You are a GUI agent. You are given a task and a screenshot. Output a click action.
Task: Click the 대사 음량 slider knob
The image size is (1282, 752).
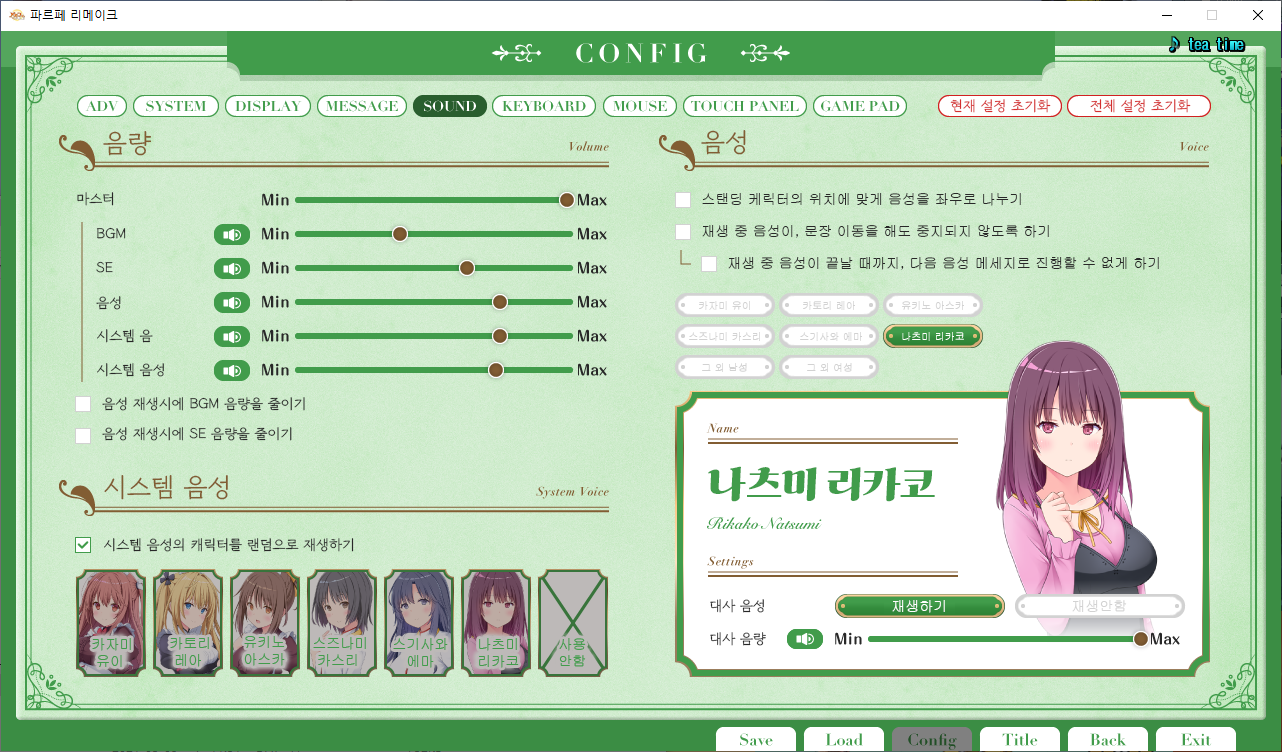tap(1140, 639)
